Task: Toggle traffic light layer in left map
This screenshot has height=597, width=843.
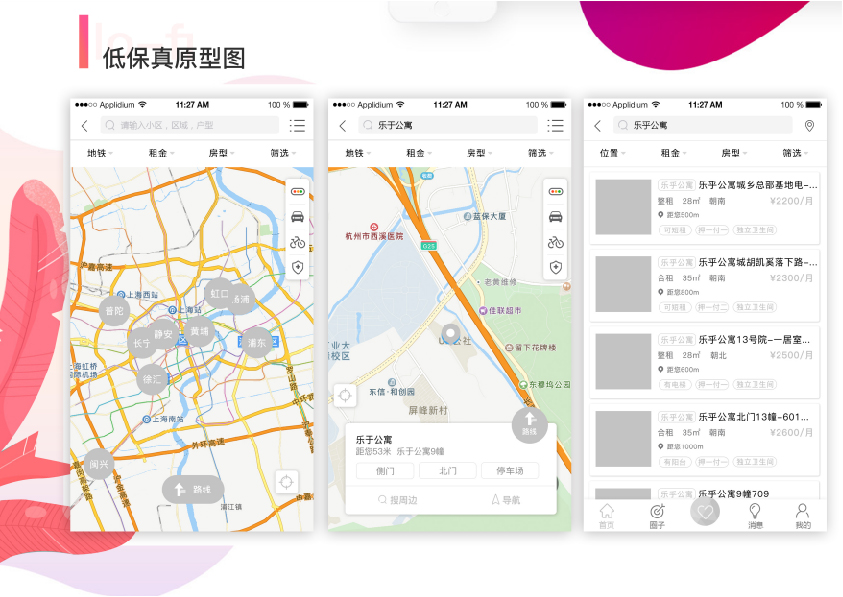Action: pyautogui.click(x=297, y=191)
